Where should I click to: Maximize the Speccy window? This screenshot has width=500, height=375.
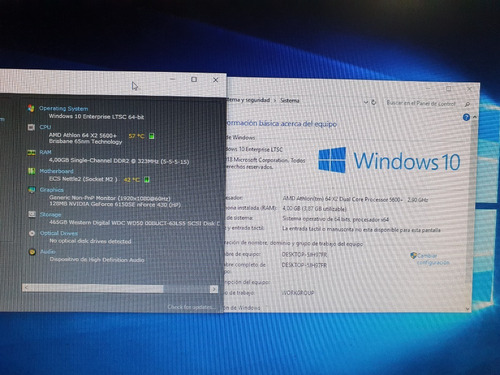[x=194, y=79]
